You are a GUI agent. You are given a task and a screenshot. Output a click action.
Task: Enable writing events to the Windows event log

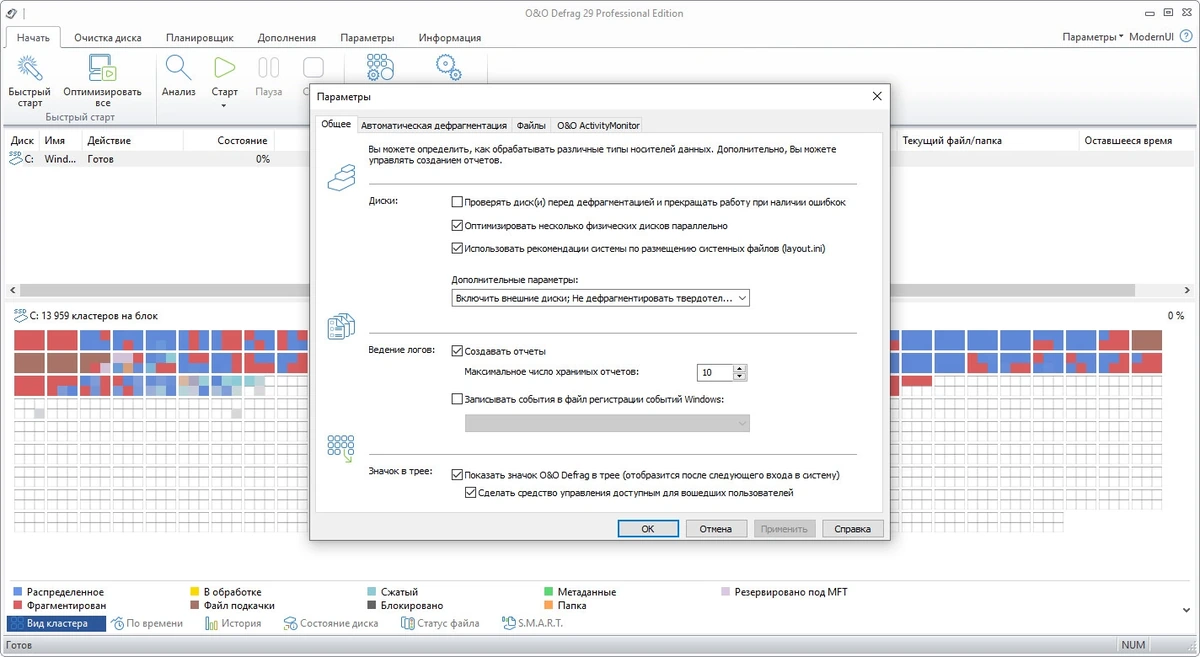457,399
